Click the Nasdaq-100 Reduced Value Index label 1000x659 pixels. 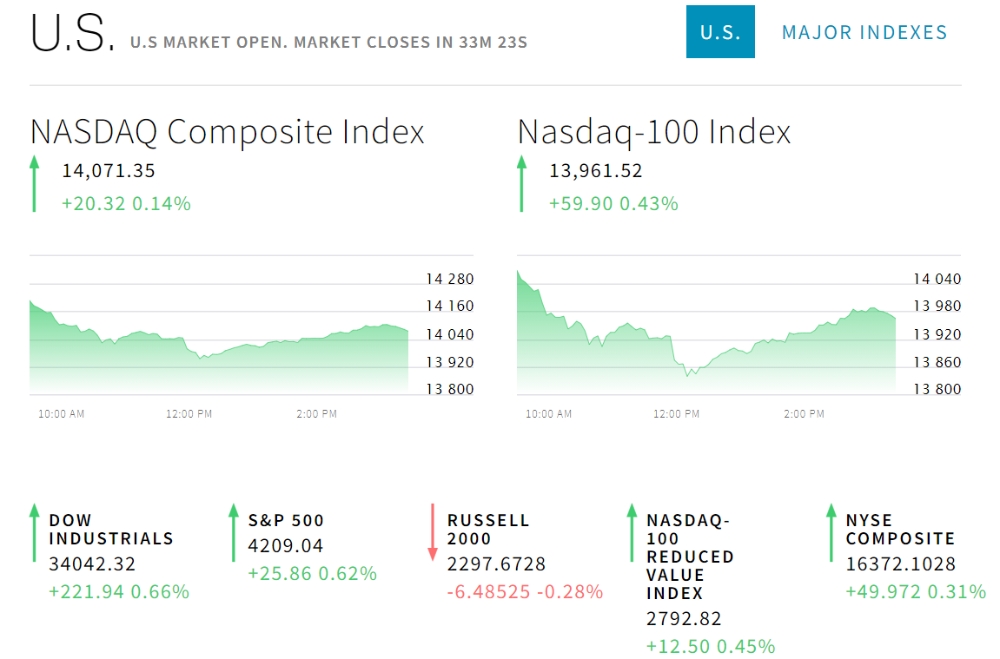(690, 556)
